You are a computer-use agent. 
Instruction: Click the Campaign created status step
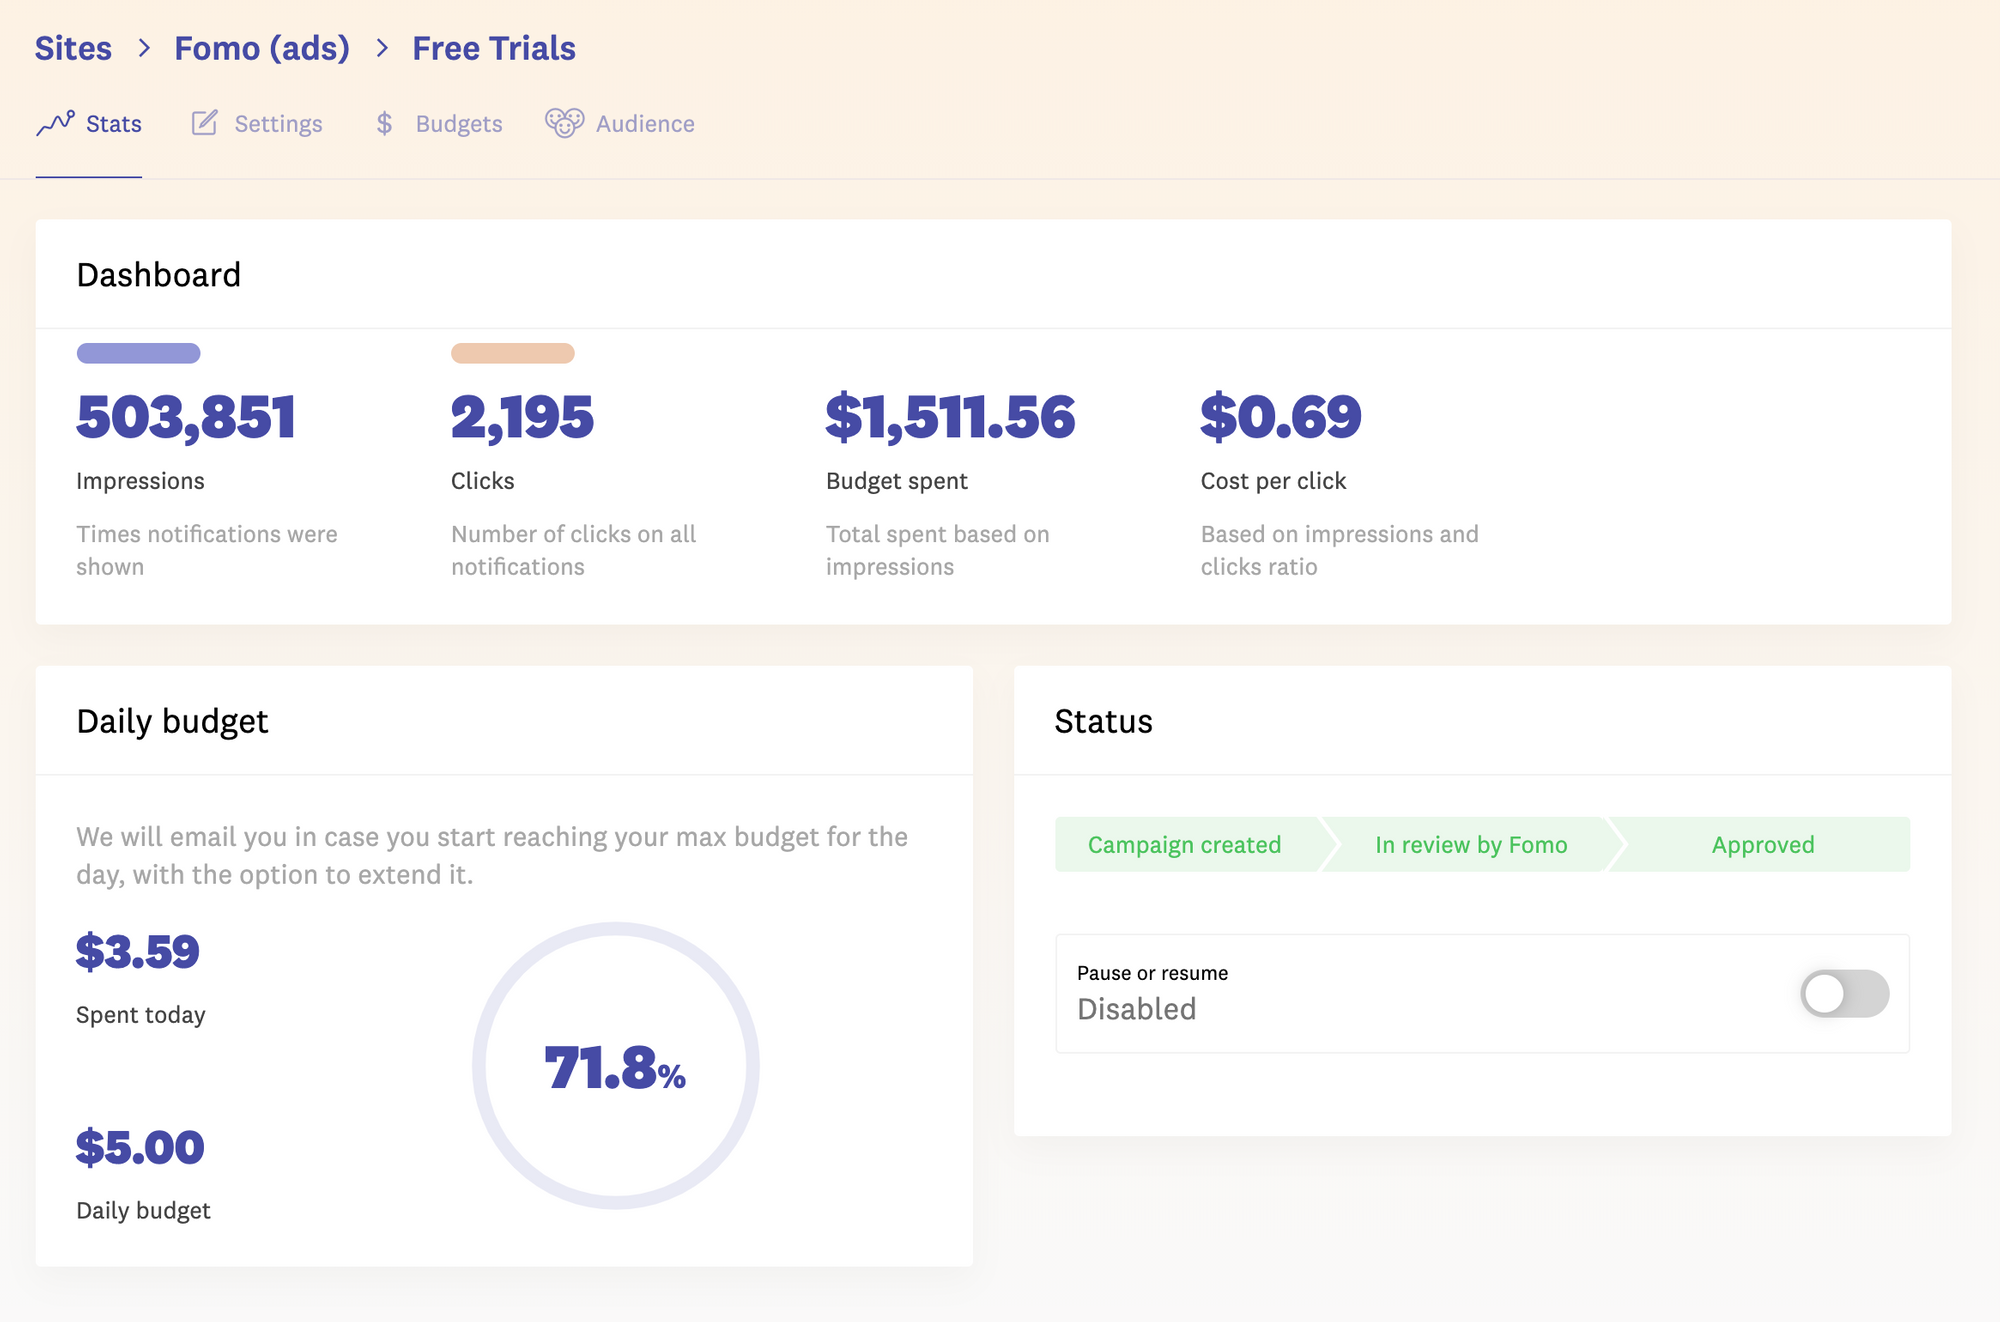[1184, 845]
